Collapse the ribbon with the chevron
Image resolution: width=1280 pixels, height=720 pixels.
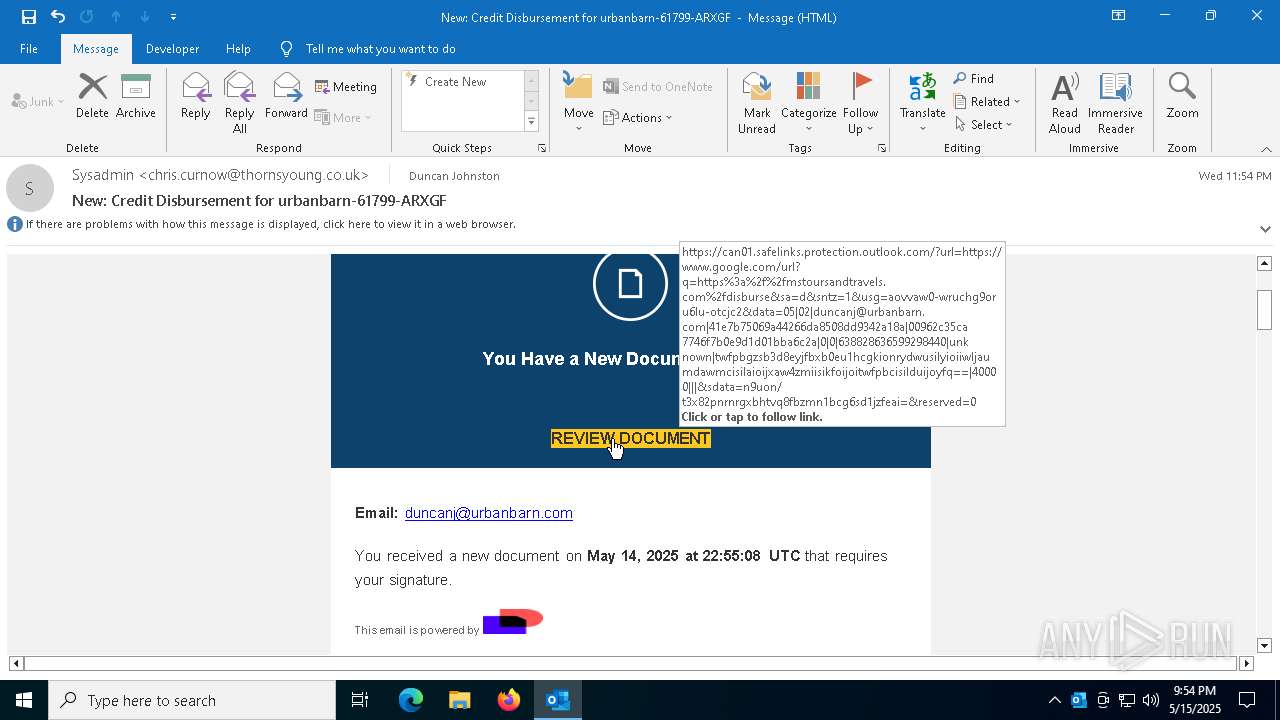[x=1265, y=149]
